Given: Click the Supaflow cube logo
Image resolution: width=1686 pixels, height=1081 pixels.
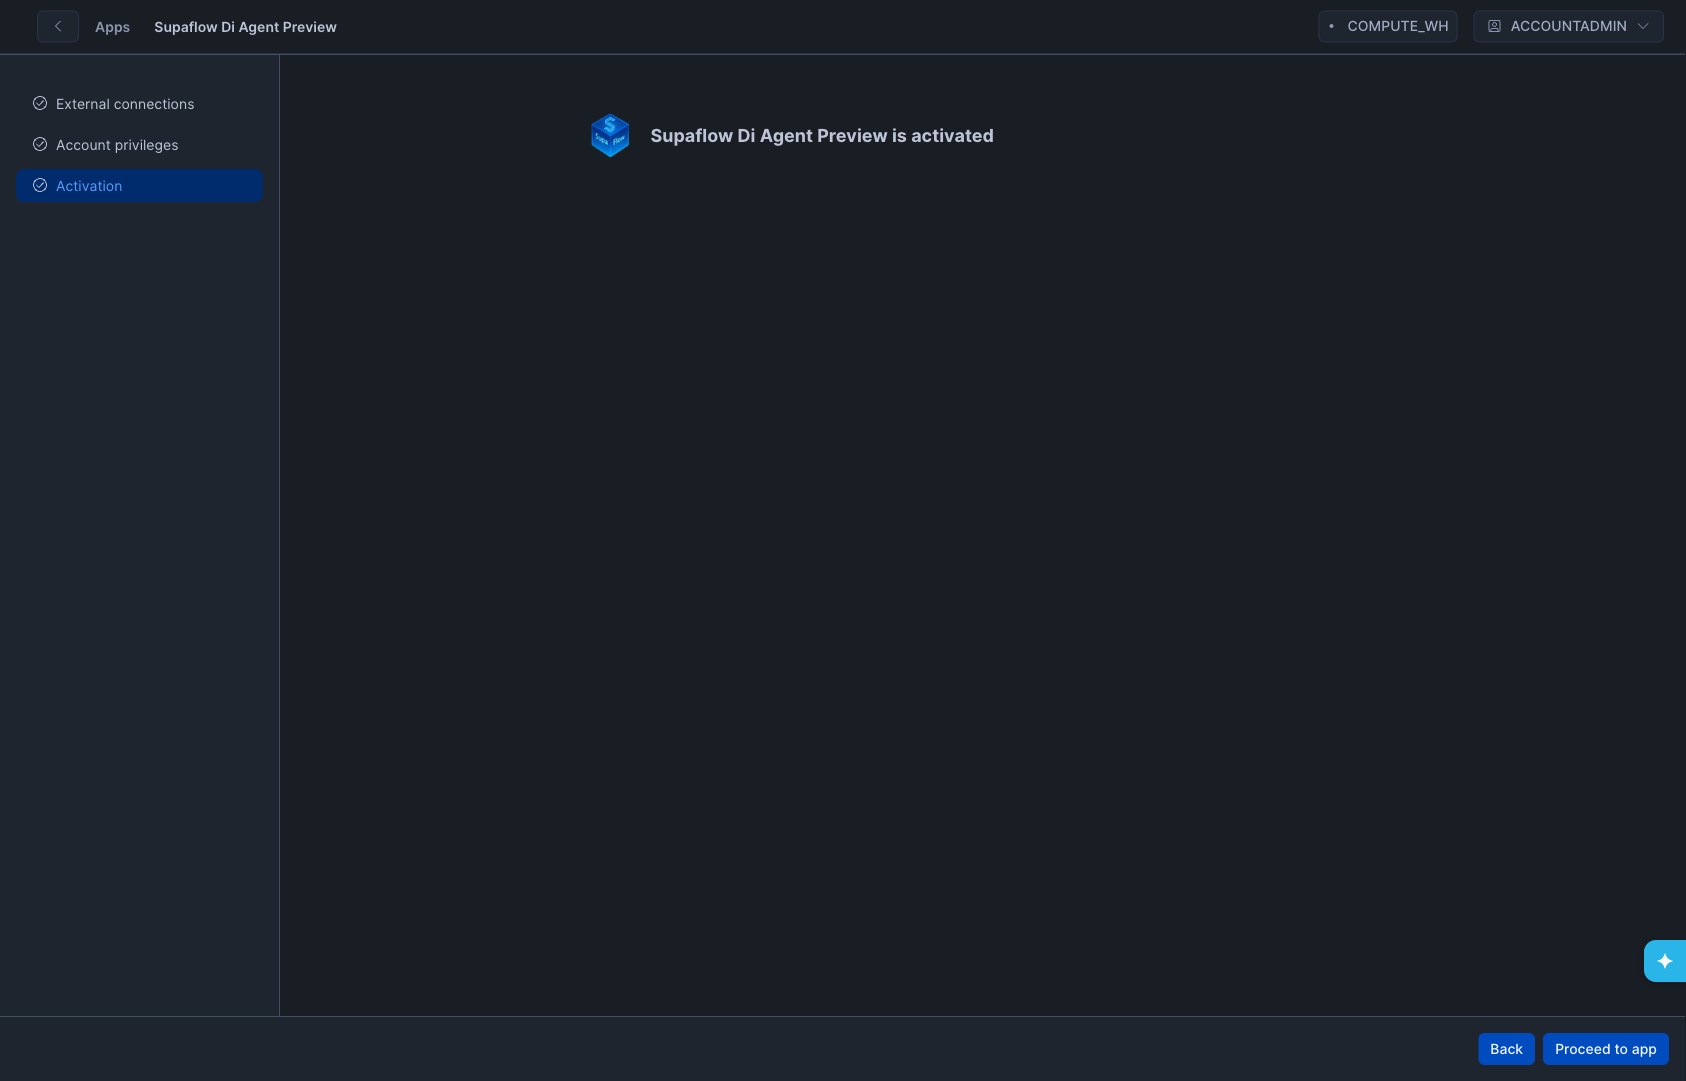Looking at the screenshot, I should tap(610, 136).
